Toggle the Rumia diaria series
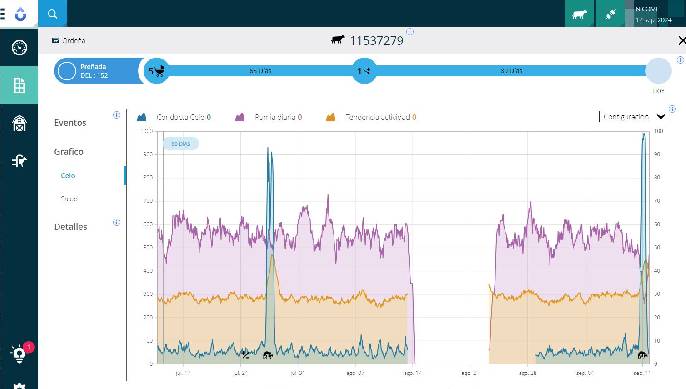 [x=269, y=117]
